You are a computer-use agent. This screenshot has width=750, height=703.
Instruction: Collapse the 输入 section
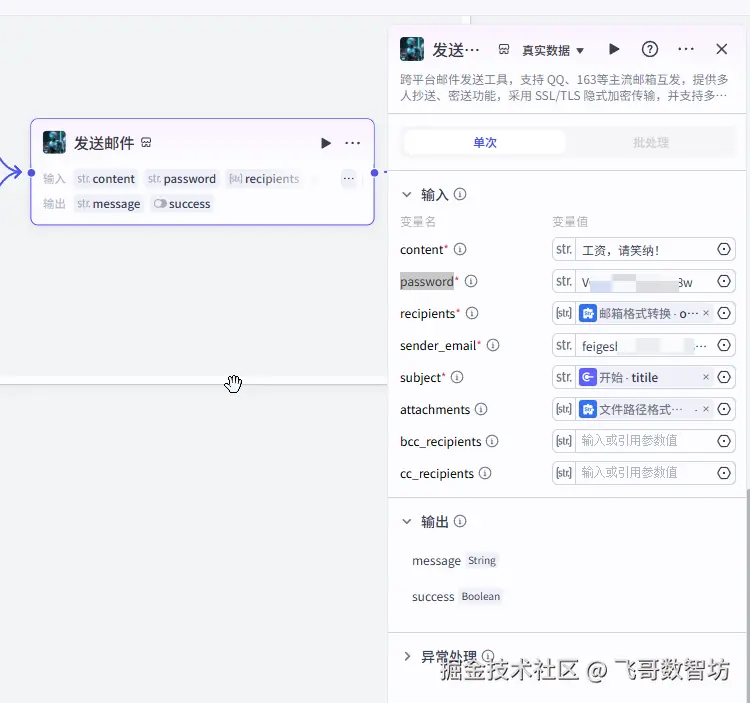pyautogui.click(x=407, y=195)
